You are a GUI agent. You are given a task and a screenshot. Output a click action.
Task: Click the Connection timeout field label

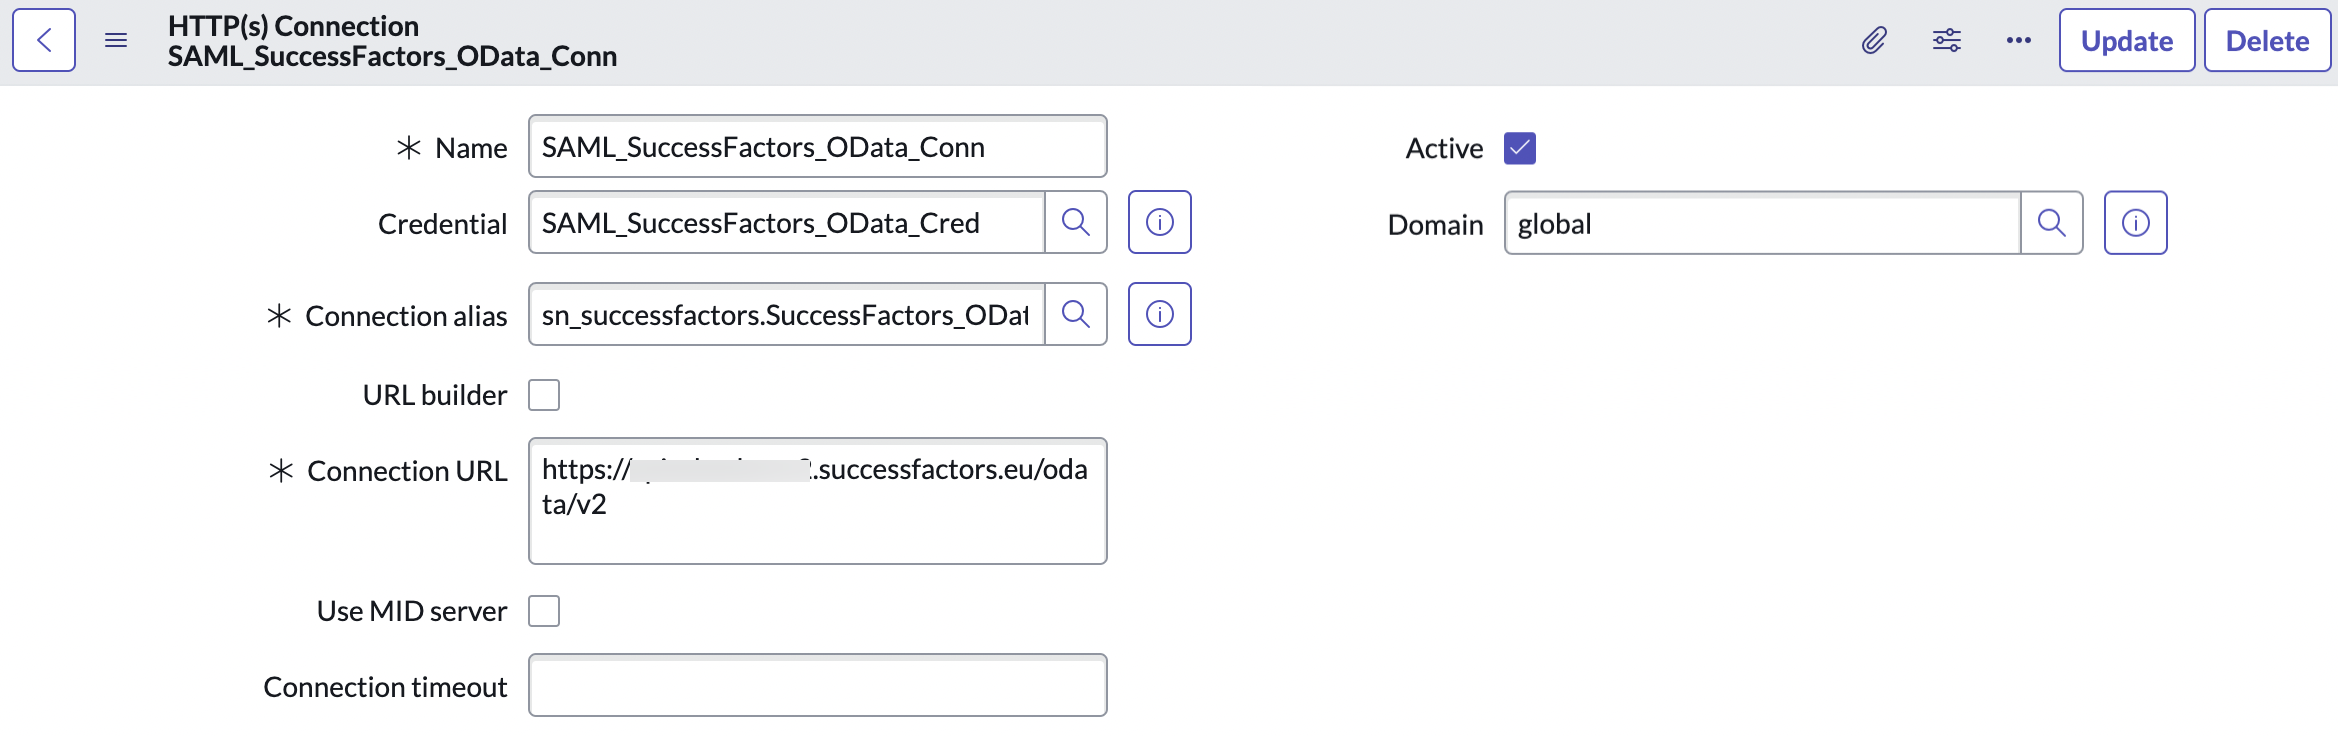click(x=385, y=687)
